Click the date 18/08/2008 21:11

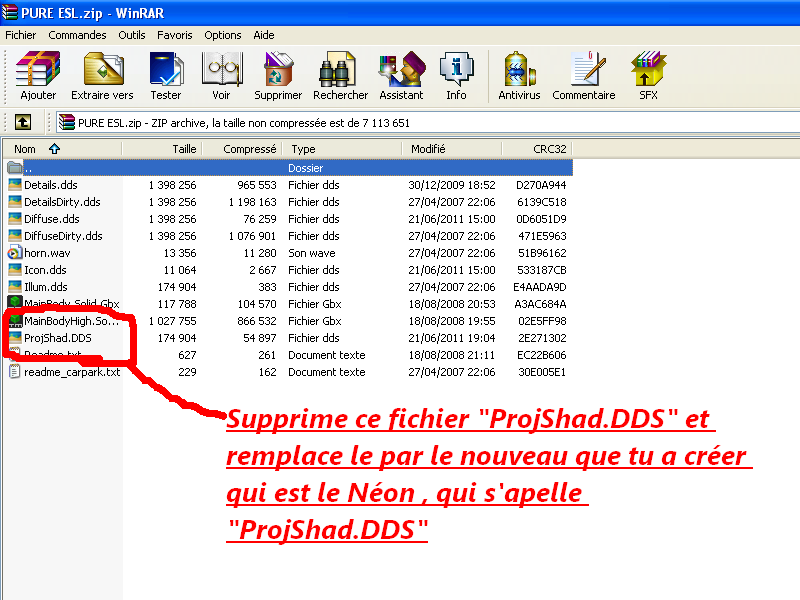[x=452, y=355]
